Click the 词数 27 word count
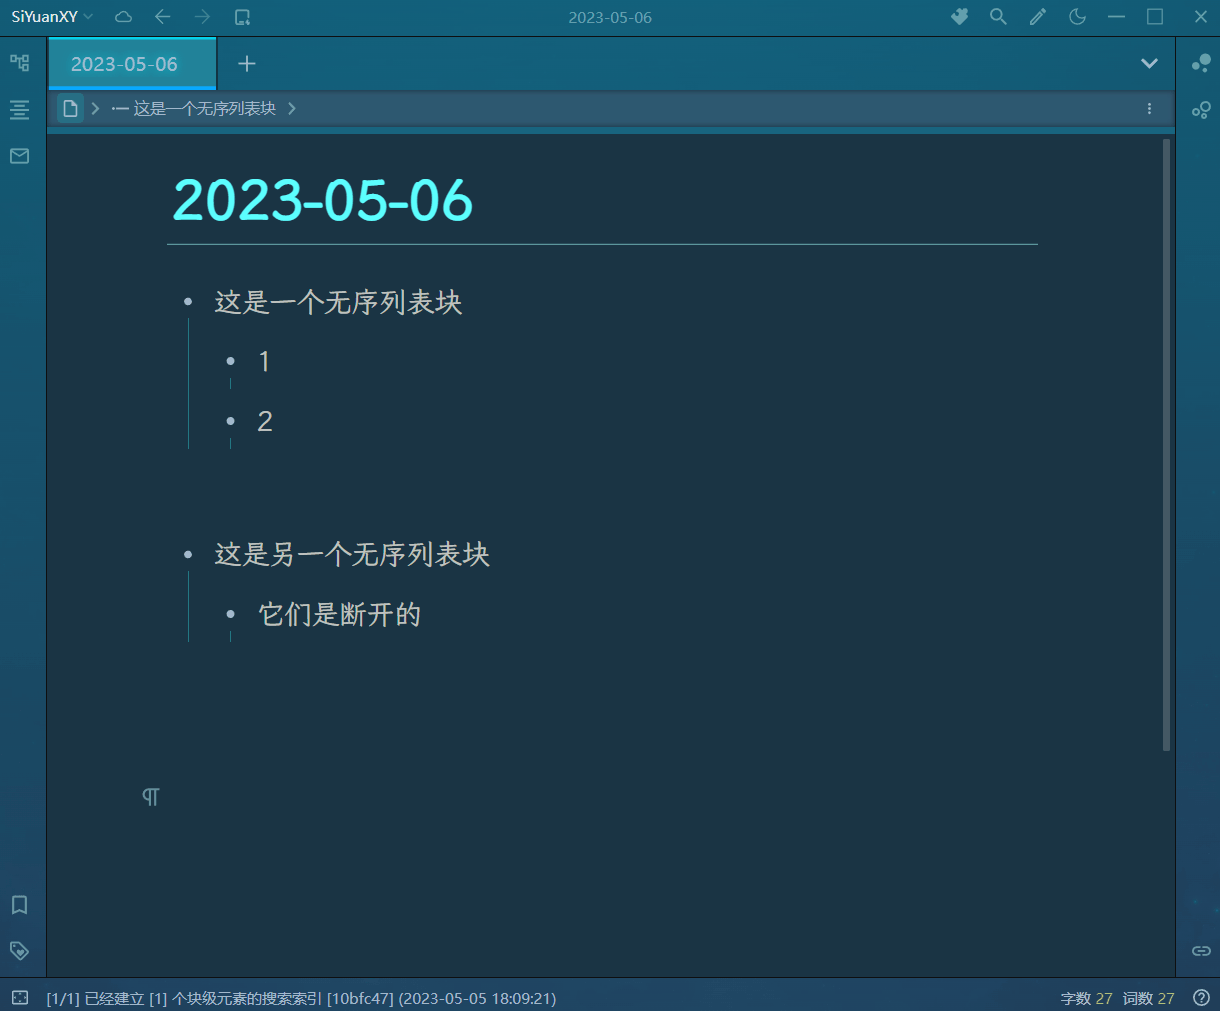Viewport: 1220px width, 1011px height. click(1148, 998)
